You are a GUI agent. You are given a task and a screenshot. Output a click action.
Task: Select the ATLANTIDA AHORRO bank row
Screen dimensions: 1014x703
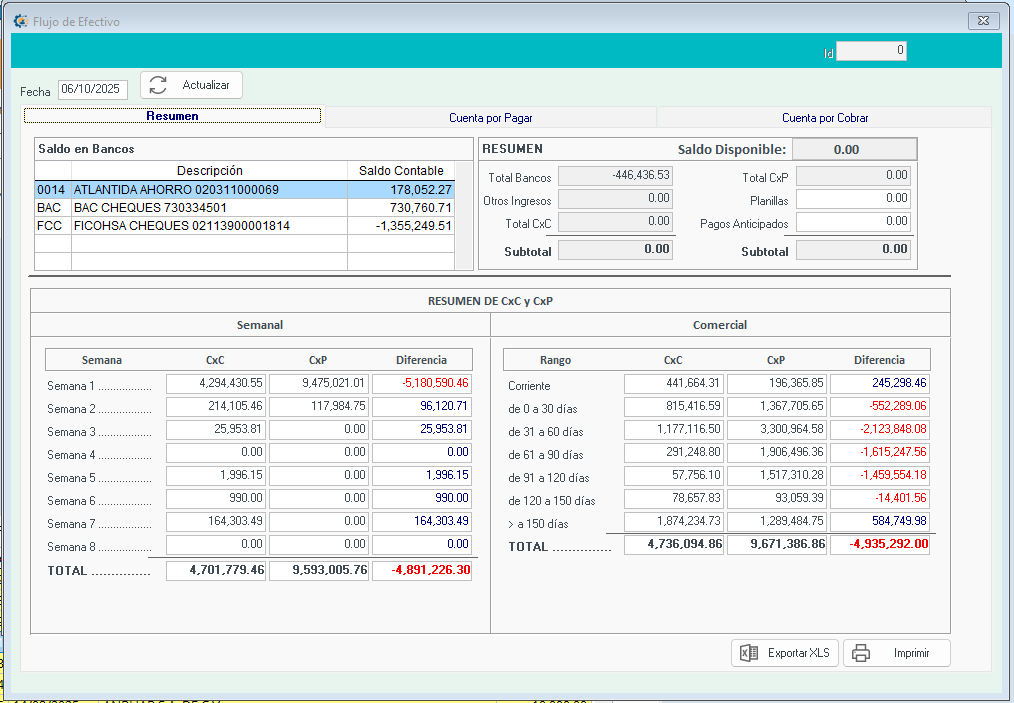click(x=244, y=189)
